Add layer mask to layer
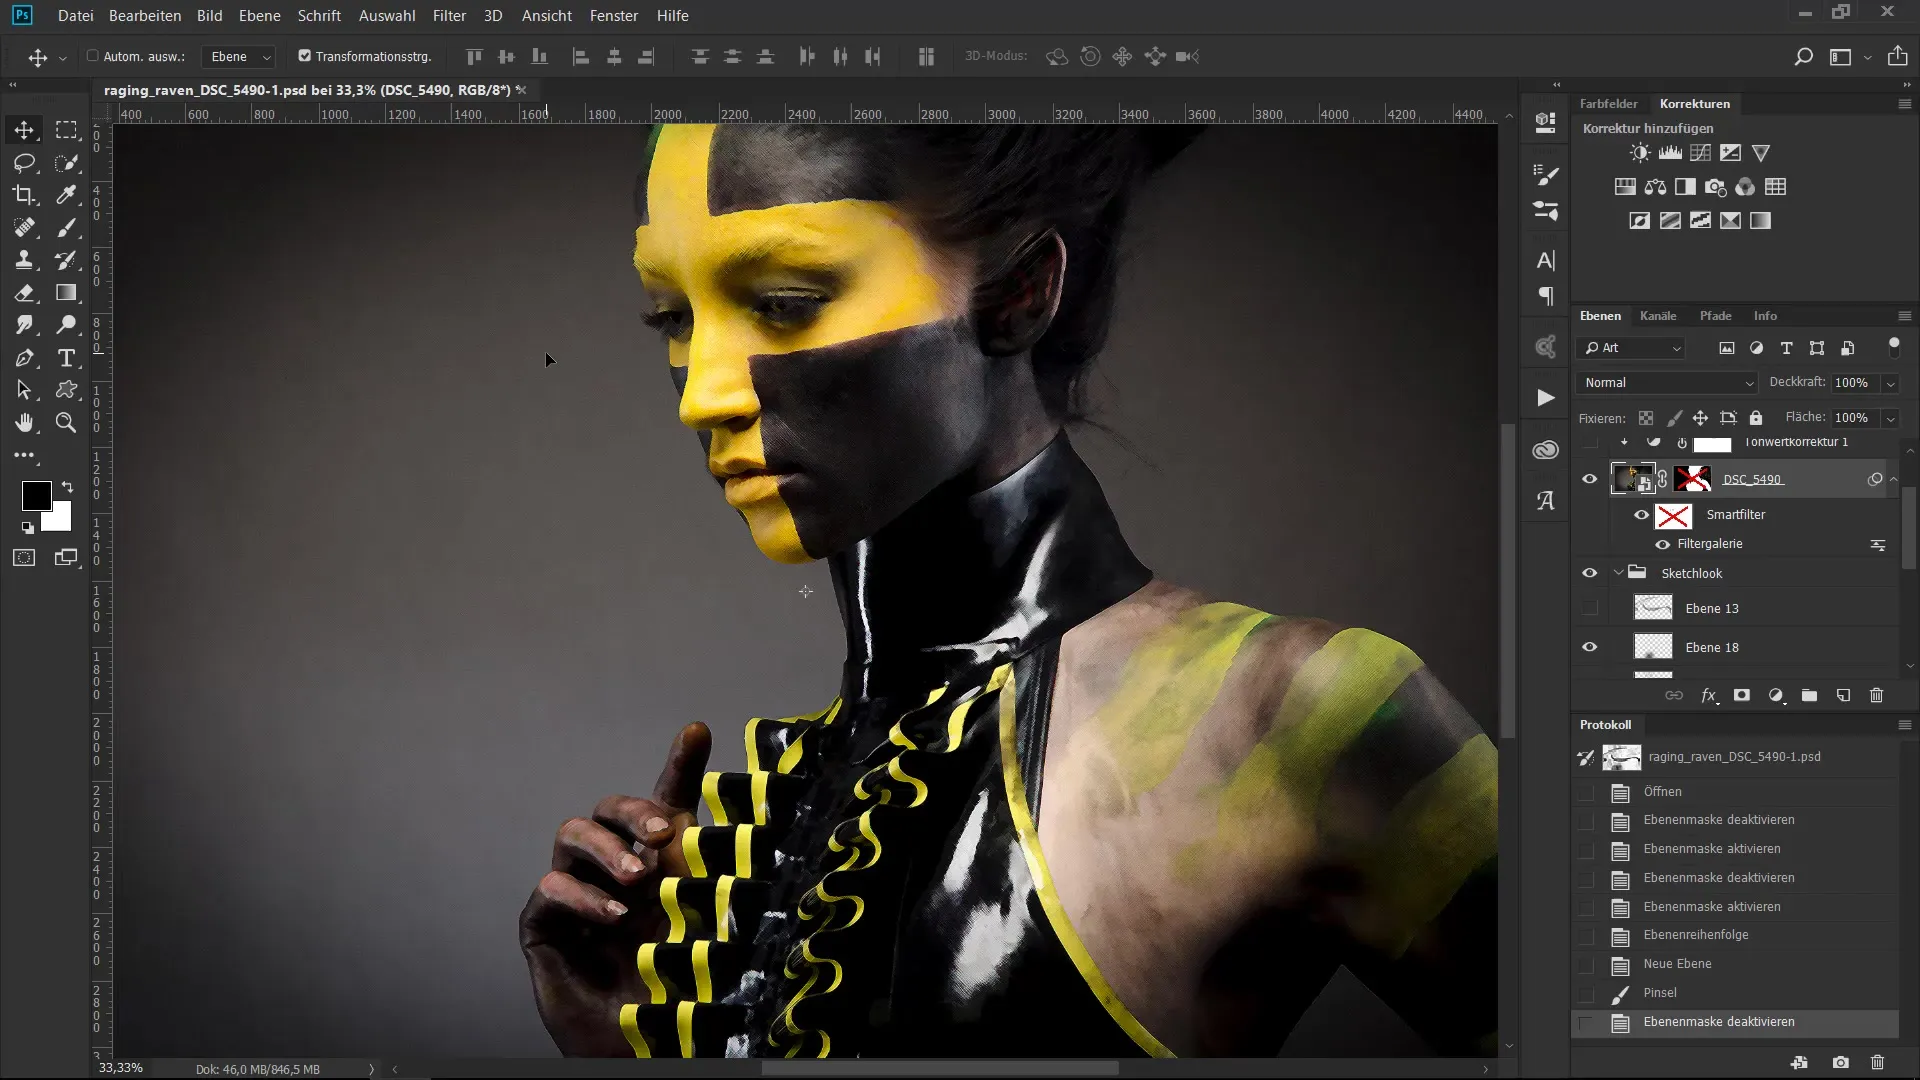The image size is (1920, 1080). 1742,695
